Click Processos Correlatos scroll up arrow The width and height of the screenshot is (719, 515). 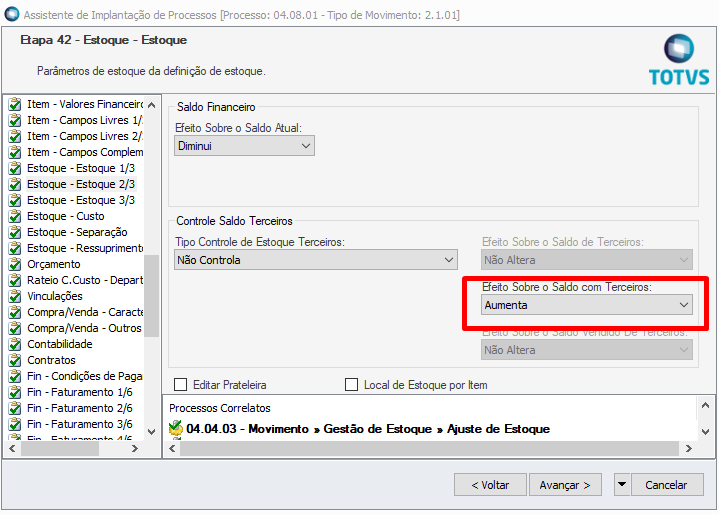point(705,405)
